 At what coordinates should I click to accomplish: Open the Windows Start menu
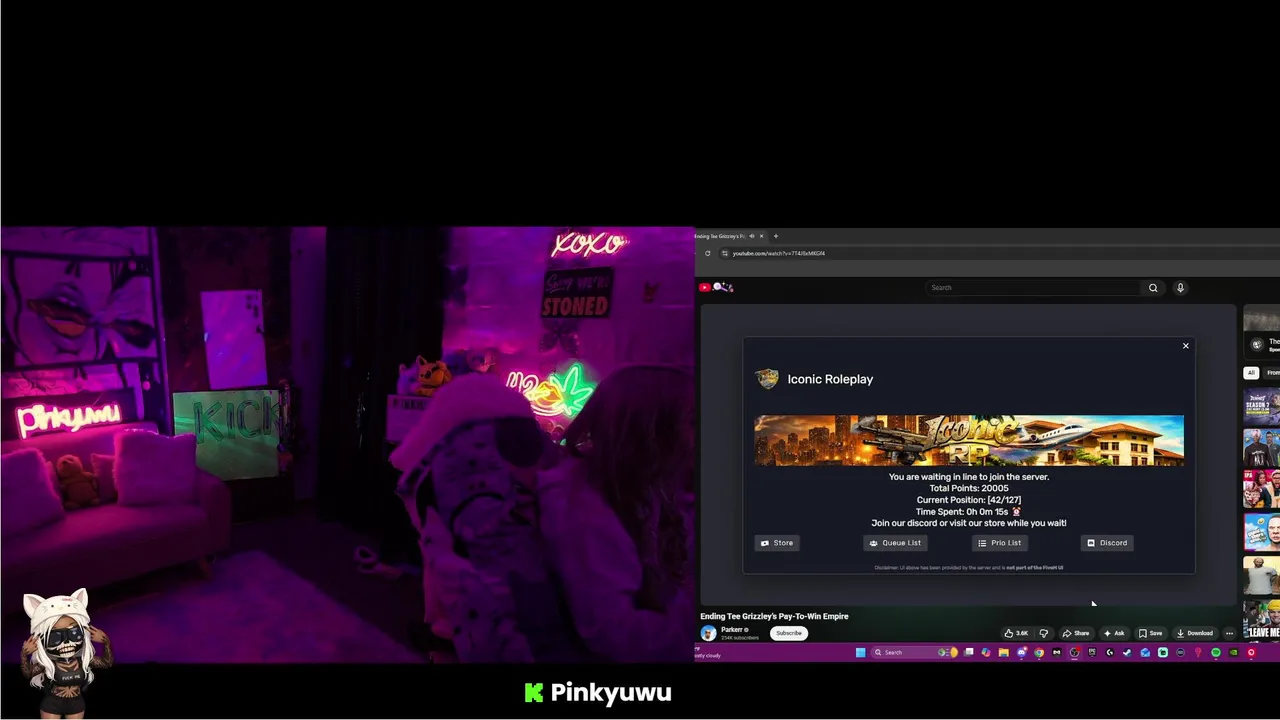[861, 652]
